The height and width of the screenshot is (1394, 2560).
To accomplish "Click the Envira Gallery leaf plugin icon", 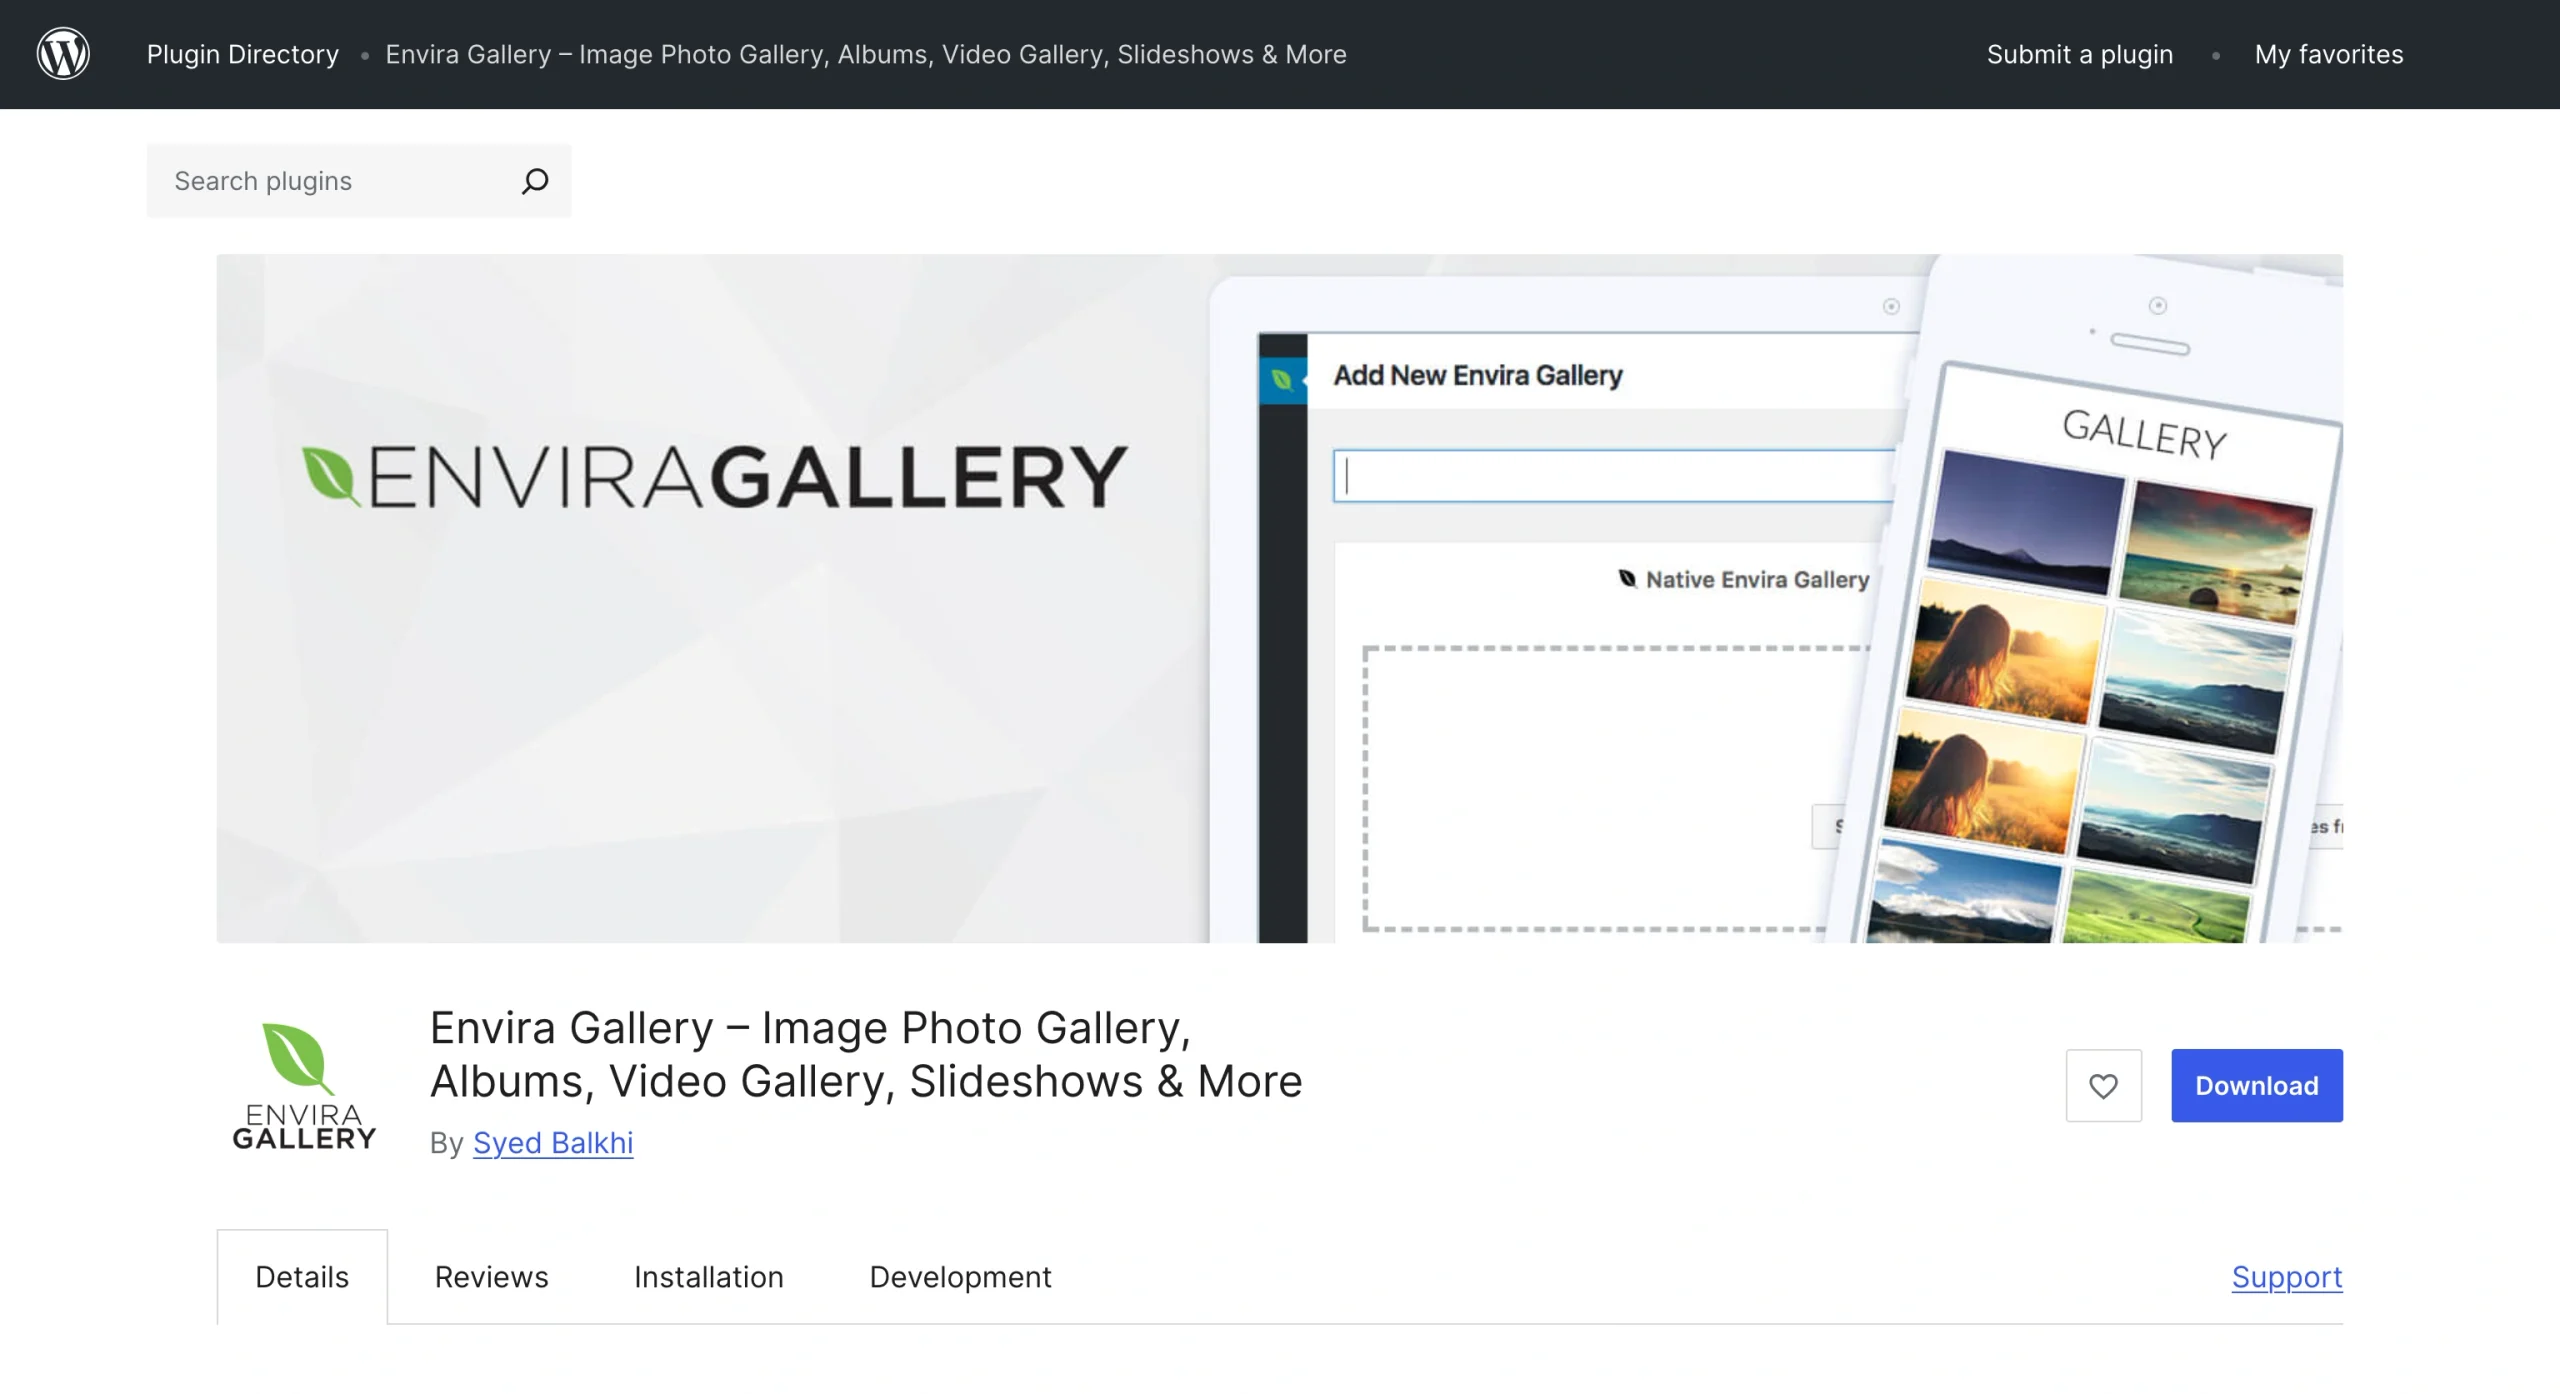I will (x=303, y=1085).
